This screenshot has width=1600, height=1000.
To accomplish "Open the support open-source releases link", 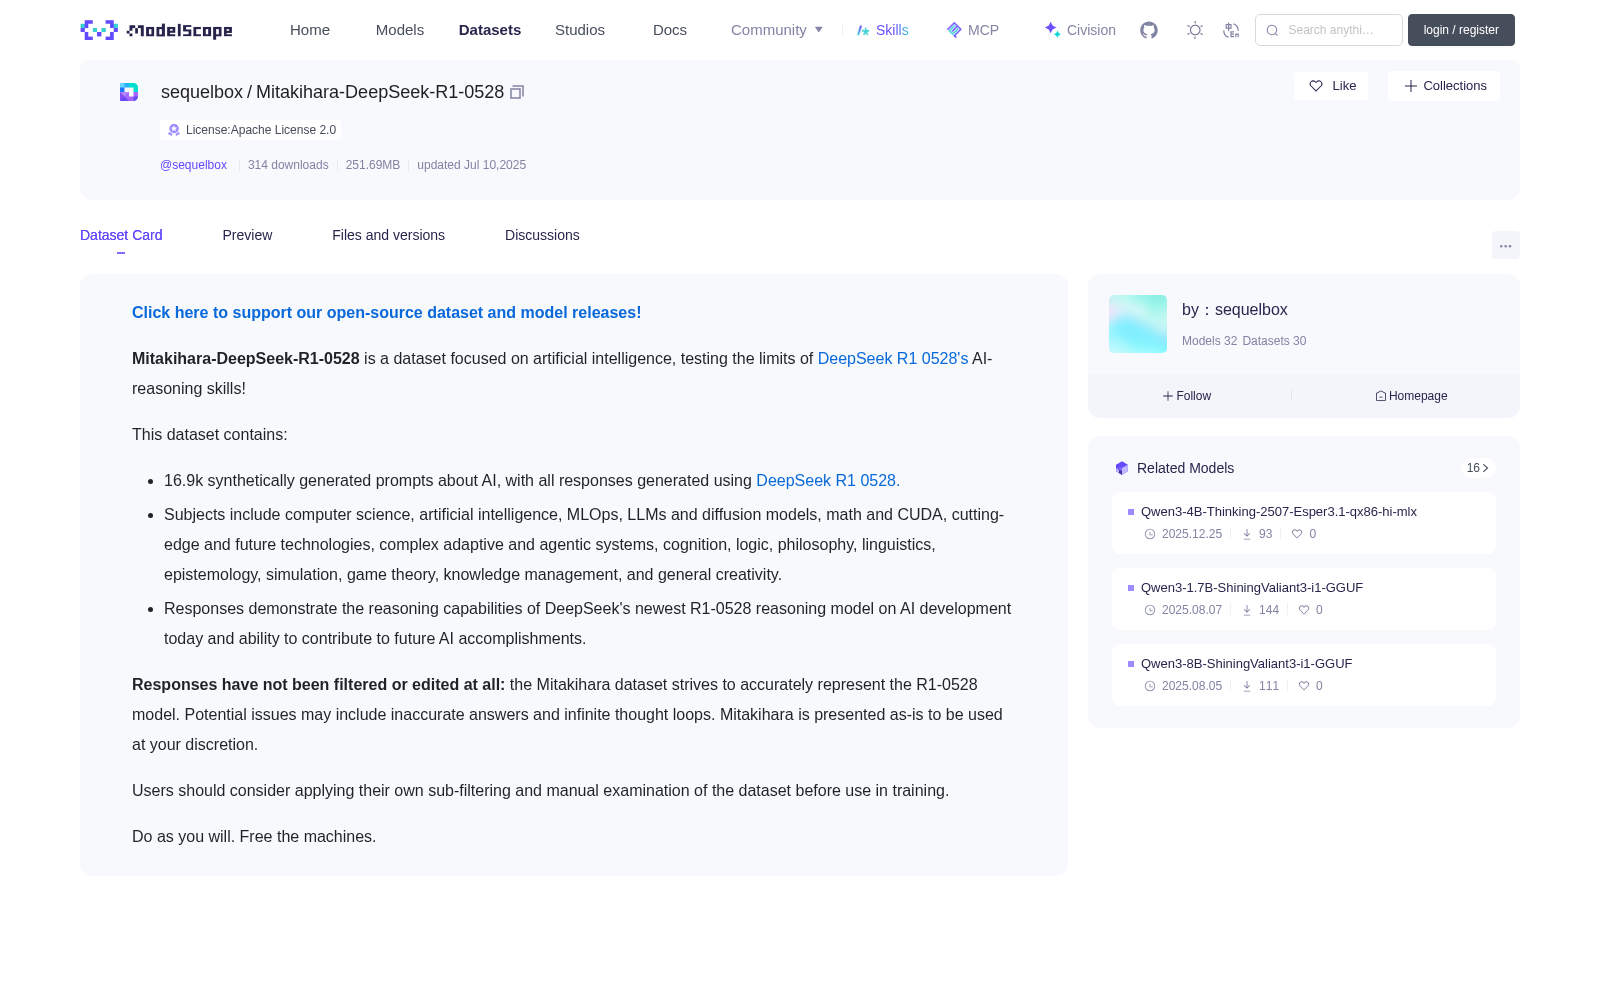I will point(386,312).
